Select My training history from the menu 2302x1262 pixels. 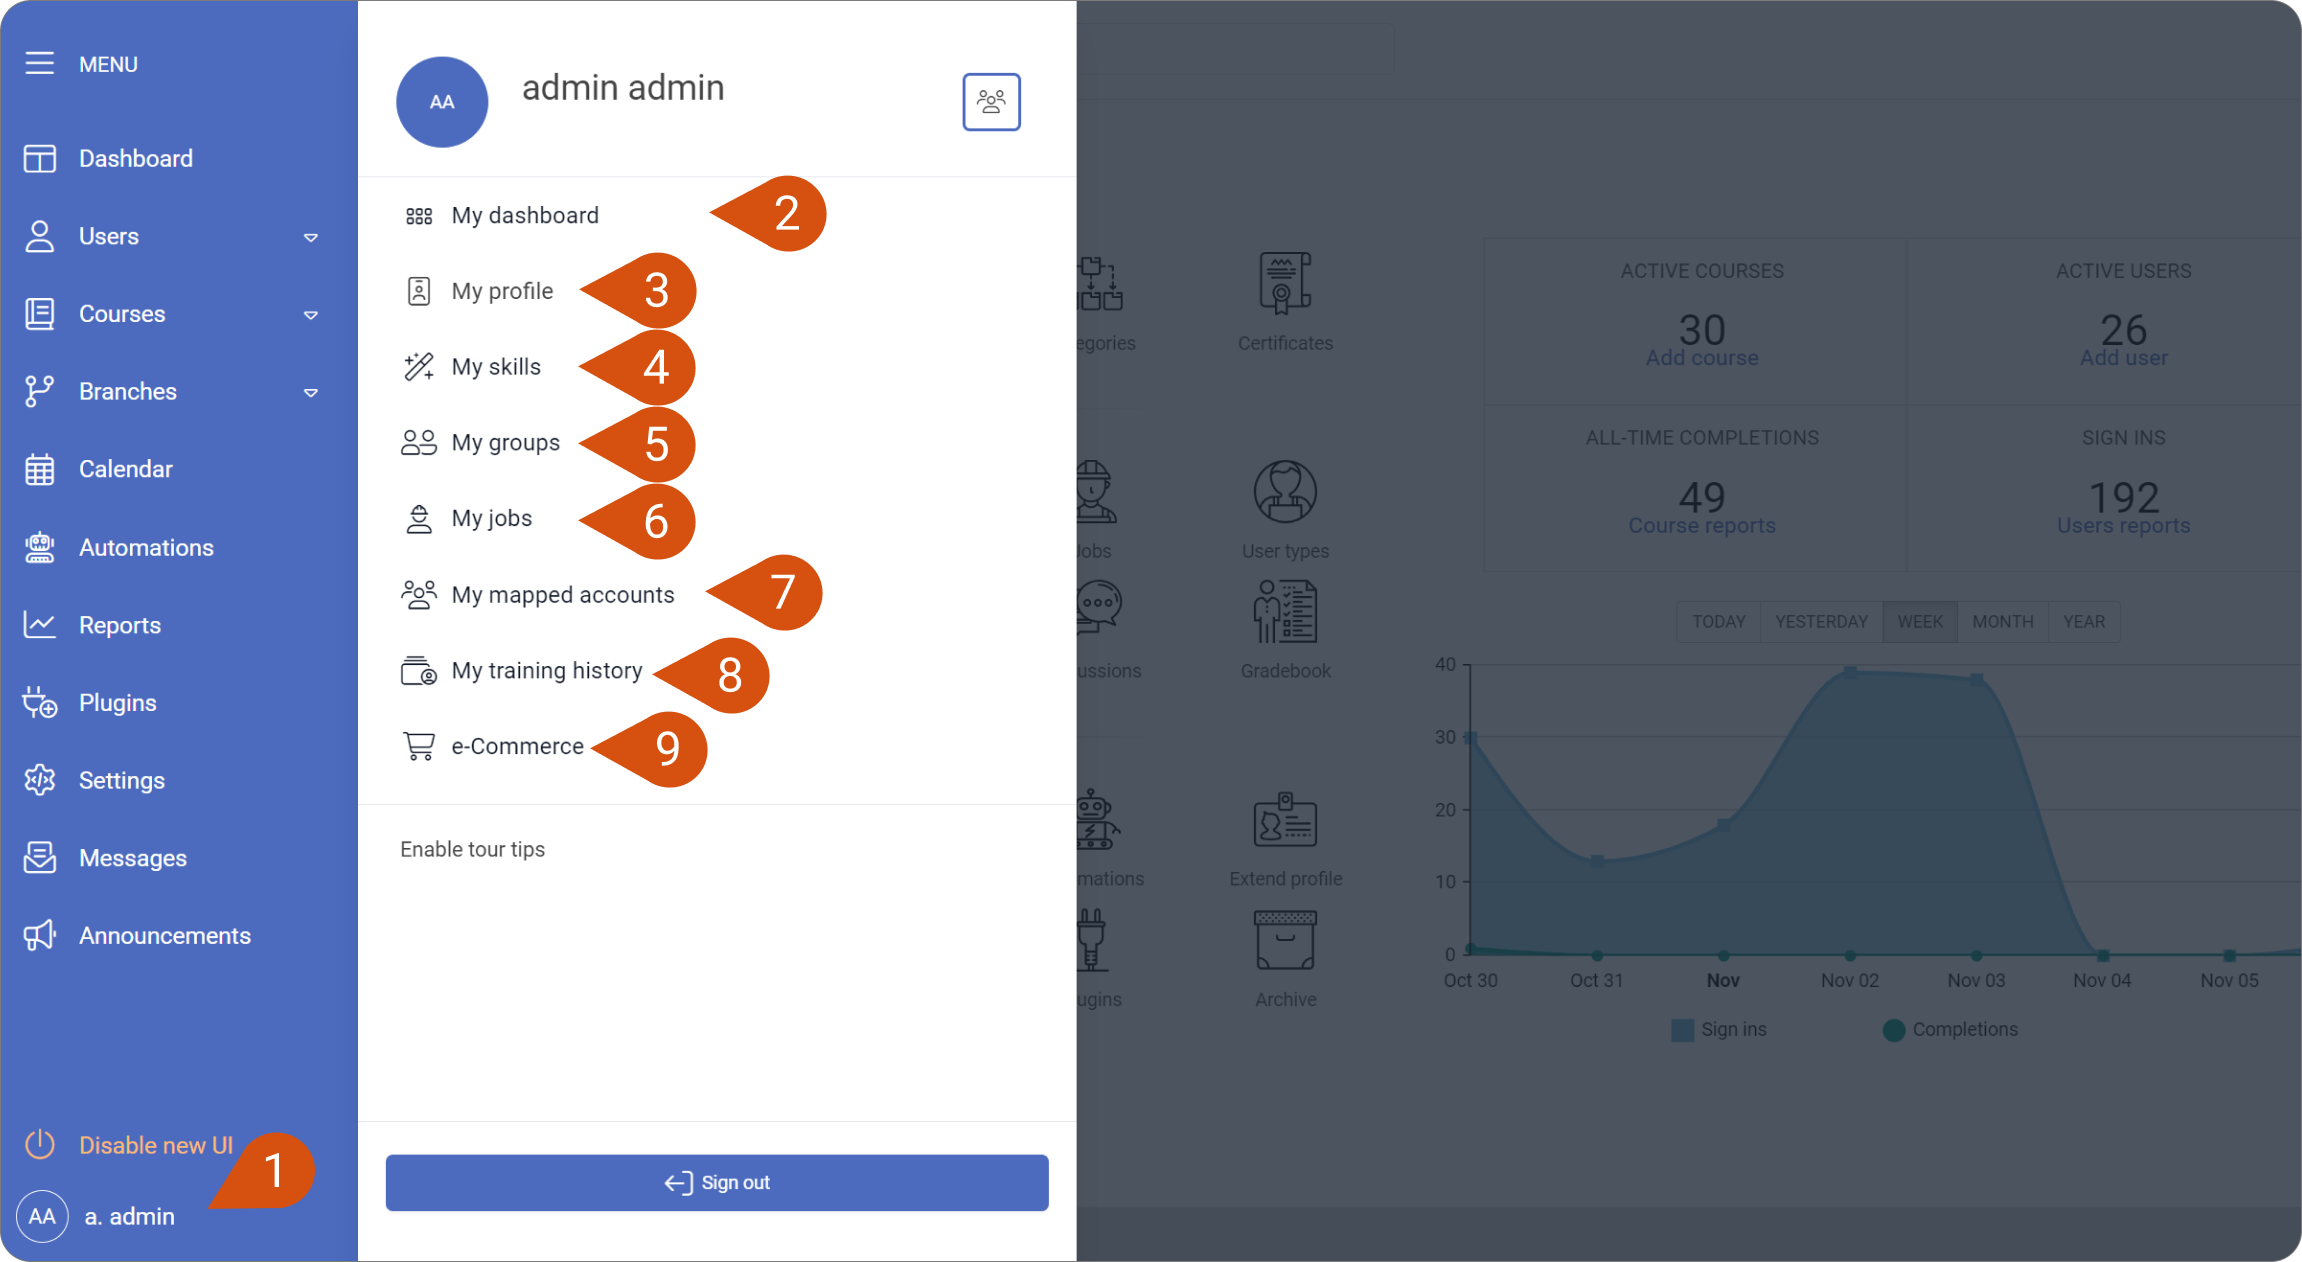pyautogui.click(x=547, y=670)
